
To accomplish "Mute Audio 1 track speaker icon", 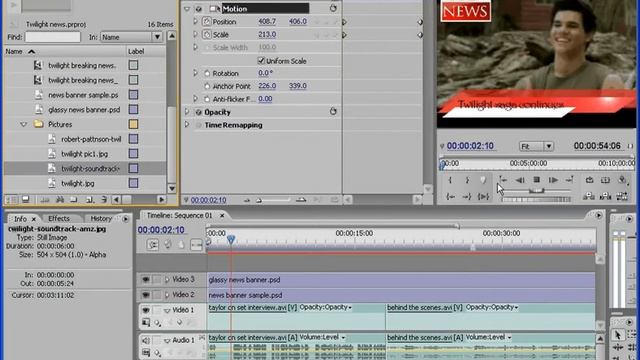I will pos(145,340).
